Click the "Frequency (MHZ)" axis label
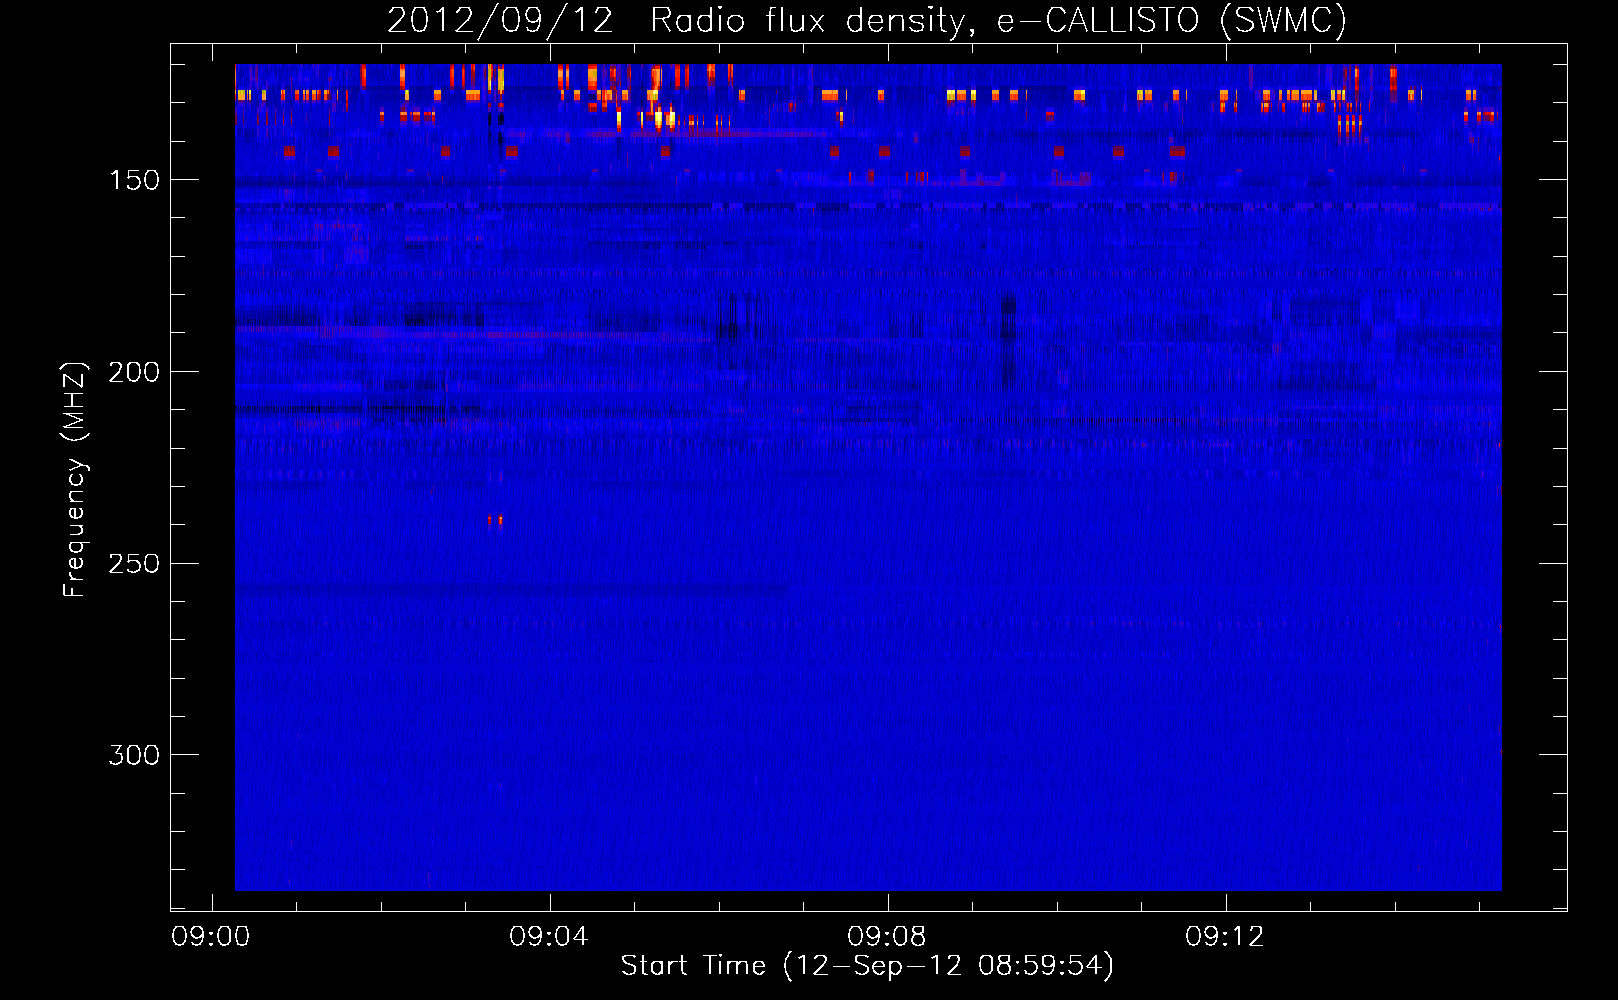The image size is (1618, 1000). (x=76, y=480)
